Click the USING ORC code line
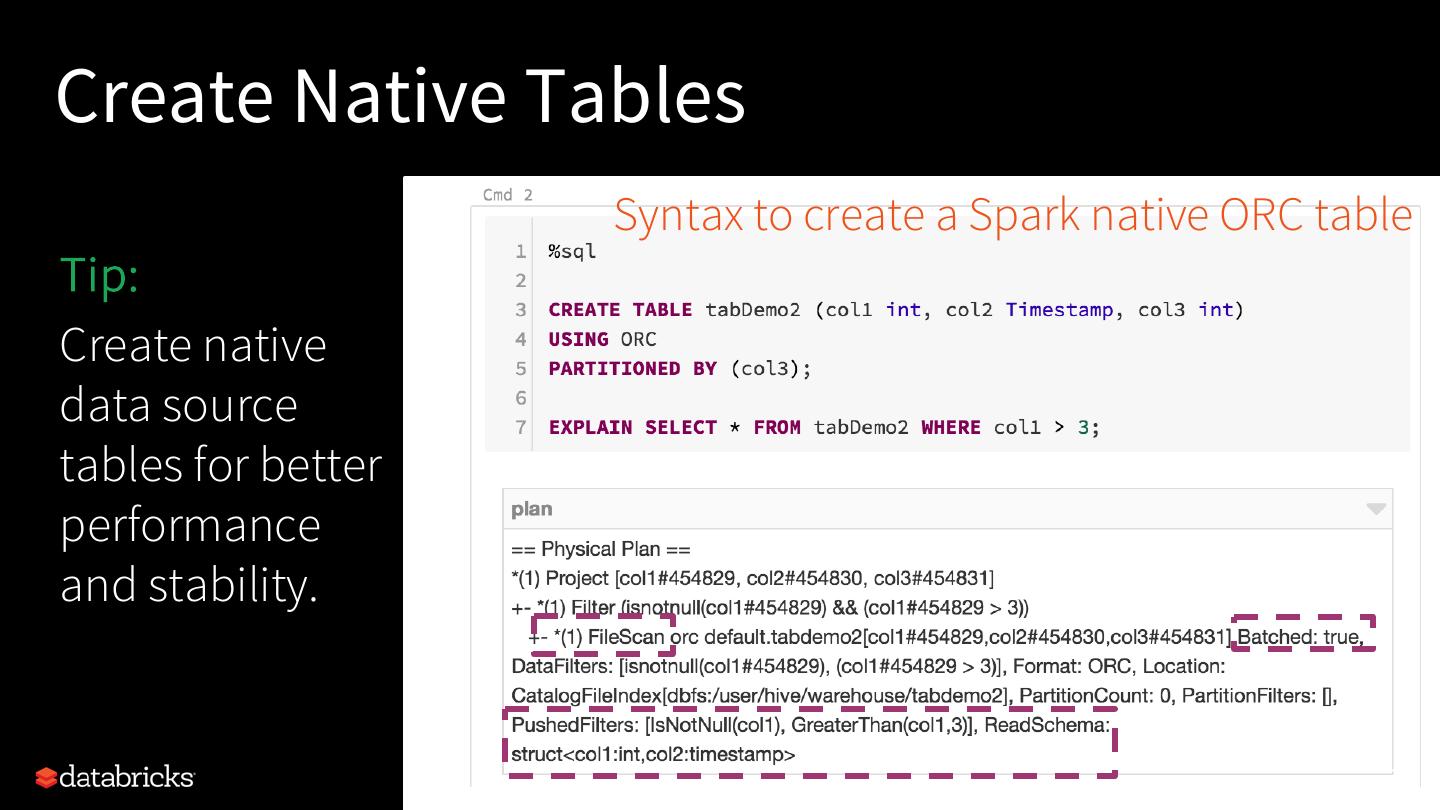 tap(602, 339)
